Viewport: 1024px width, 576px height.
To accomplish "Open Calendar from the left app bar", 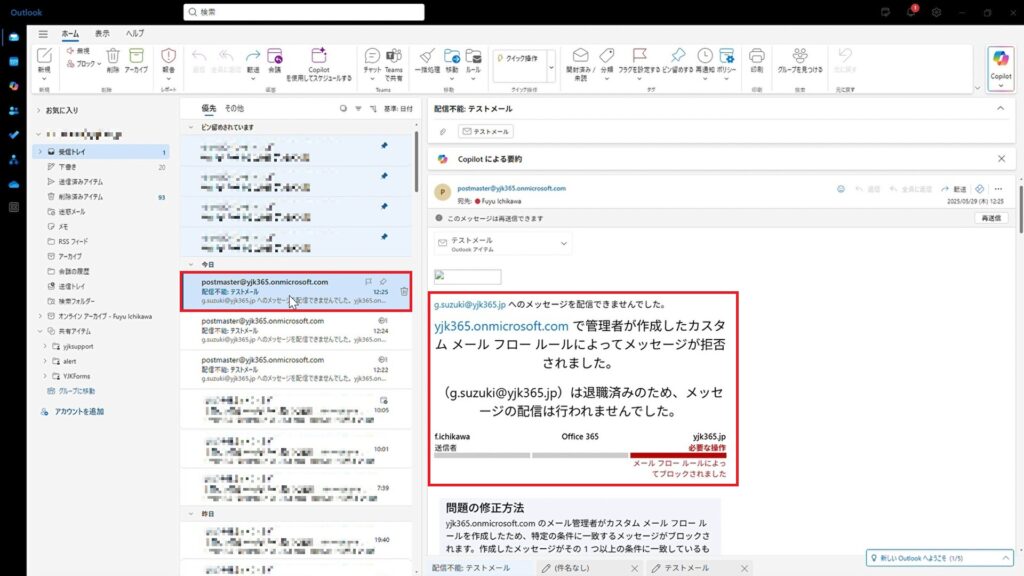I will [x=14, y=62].
